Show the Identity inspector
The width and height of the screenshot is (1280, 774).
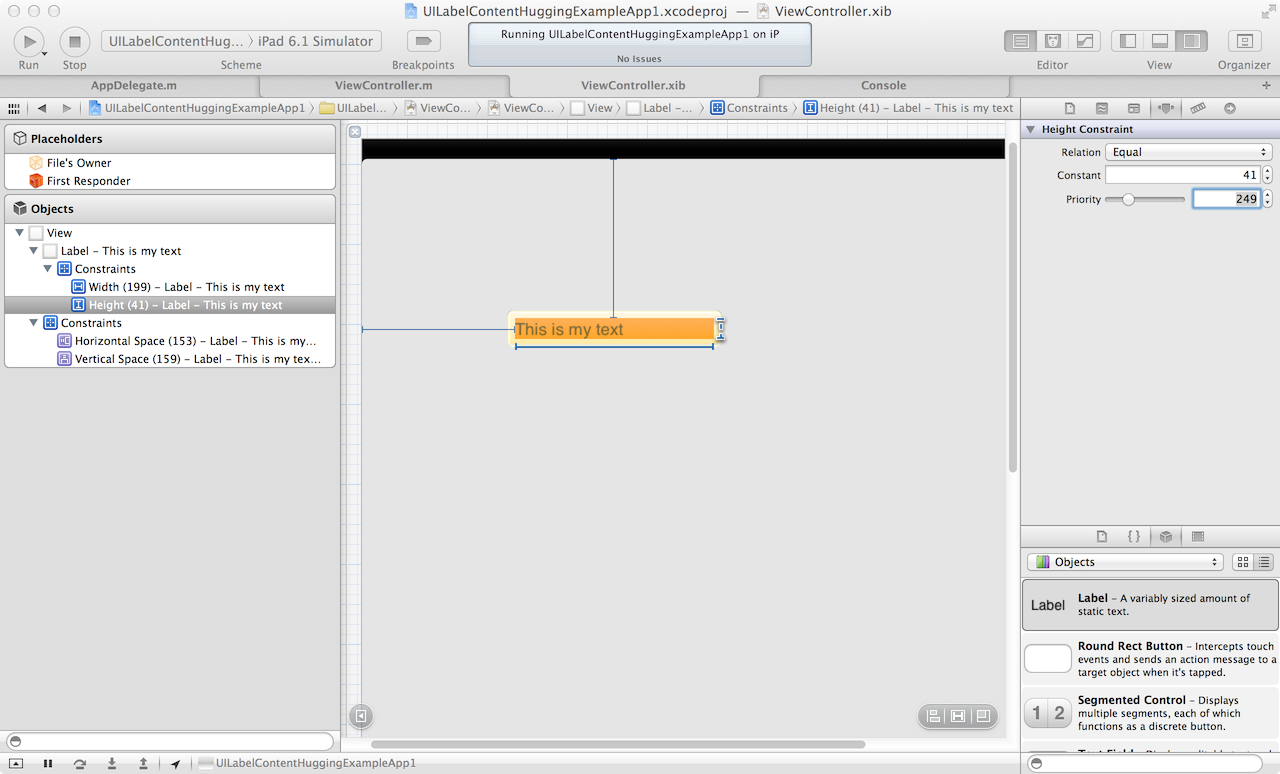(x=1133, y=108)
